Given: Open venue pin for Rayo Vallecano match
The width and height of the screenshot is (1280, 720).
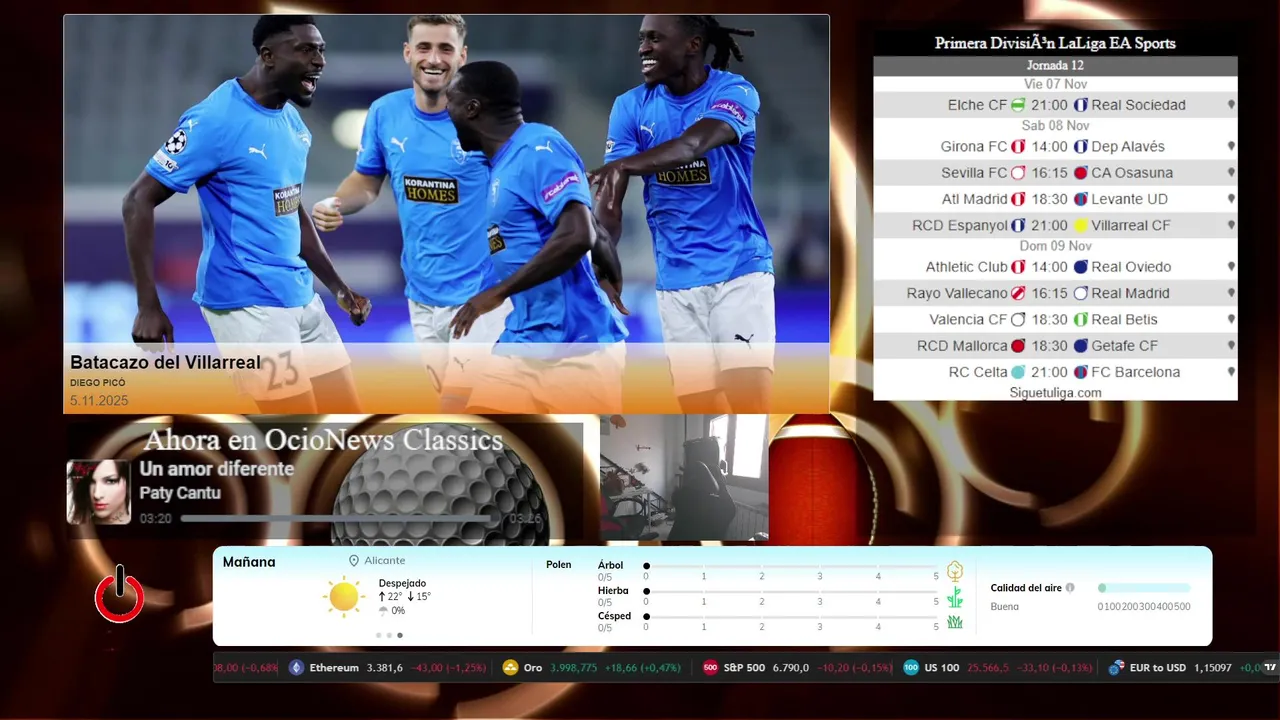Looking at the screenshot, I should (x=1231, y=294).
